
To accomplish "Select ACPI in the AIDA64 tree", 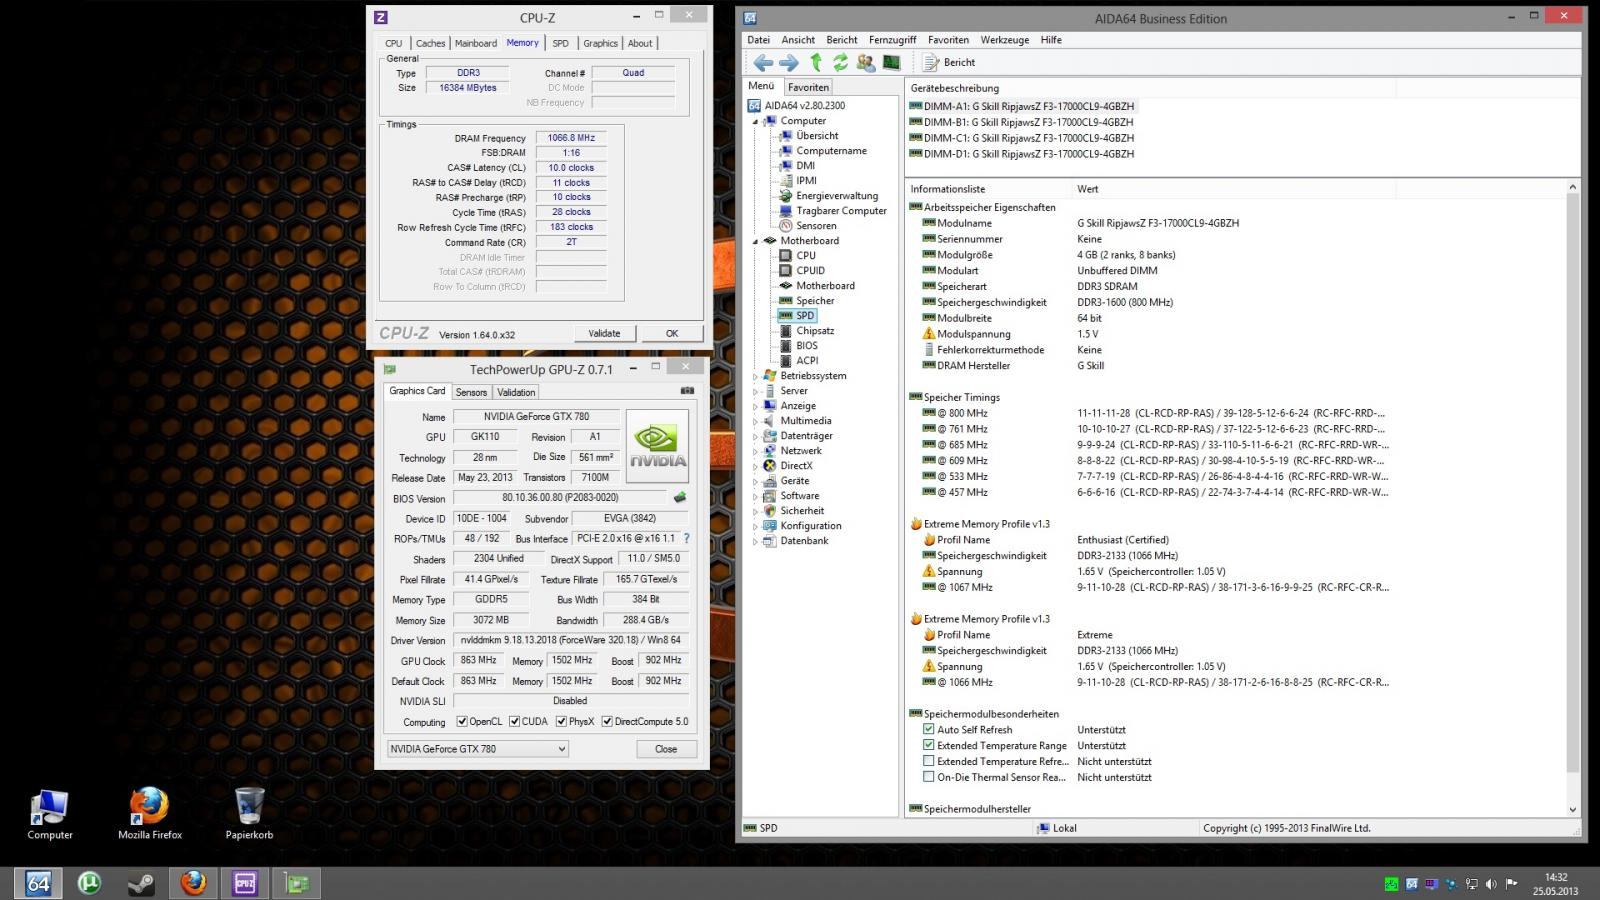I will coord(807,361).
